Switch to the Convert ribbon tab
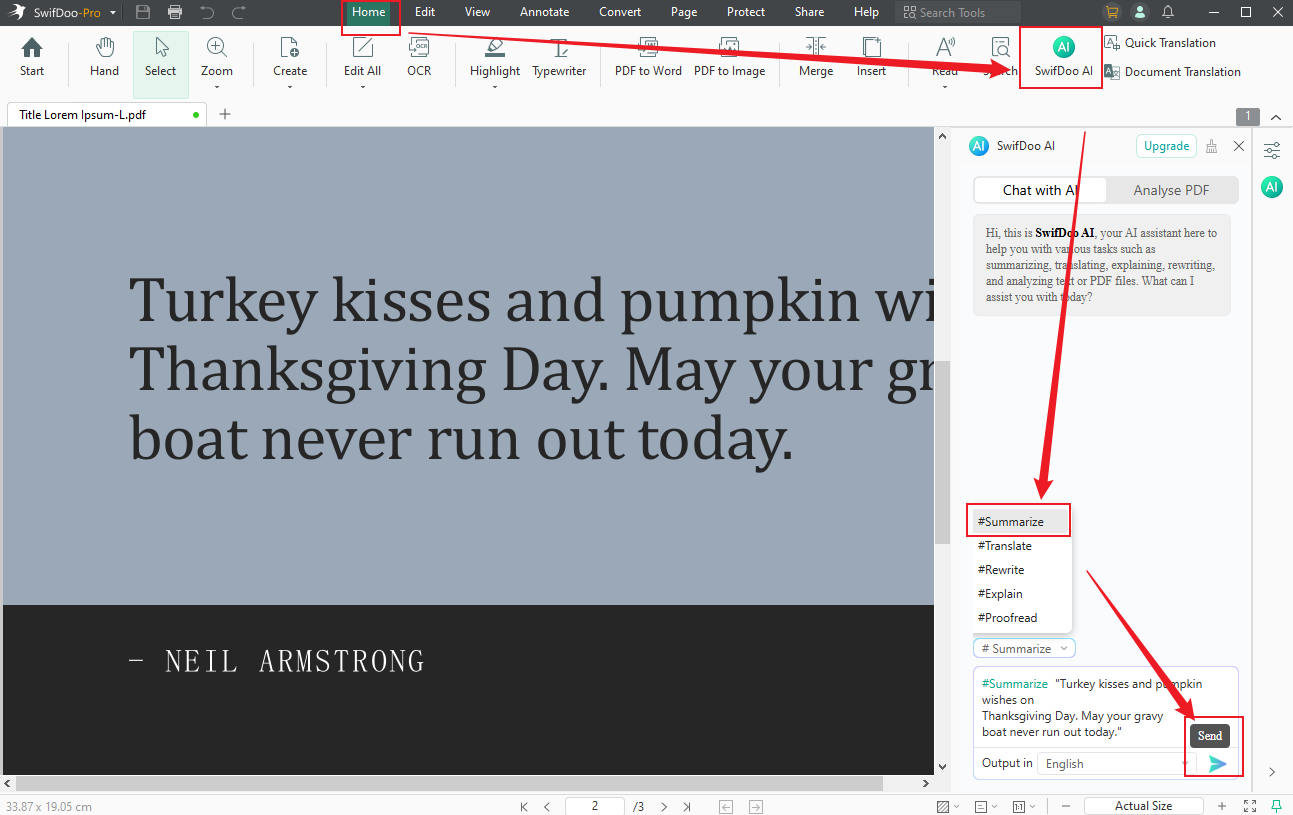Viewport: 1293px width, 815px height. pos(619,12)
